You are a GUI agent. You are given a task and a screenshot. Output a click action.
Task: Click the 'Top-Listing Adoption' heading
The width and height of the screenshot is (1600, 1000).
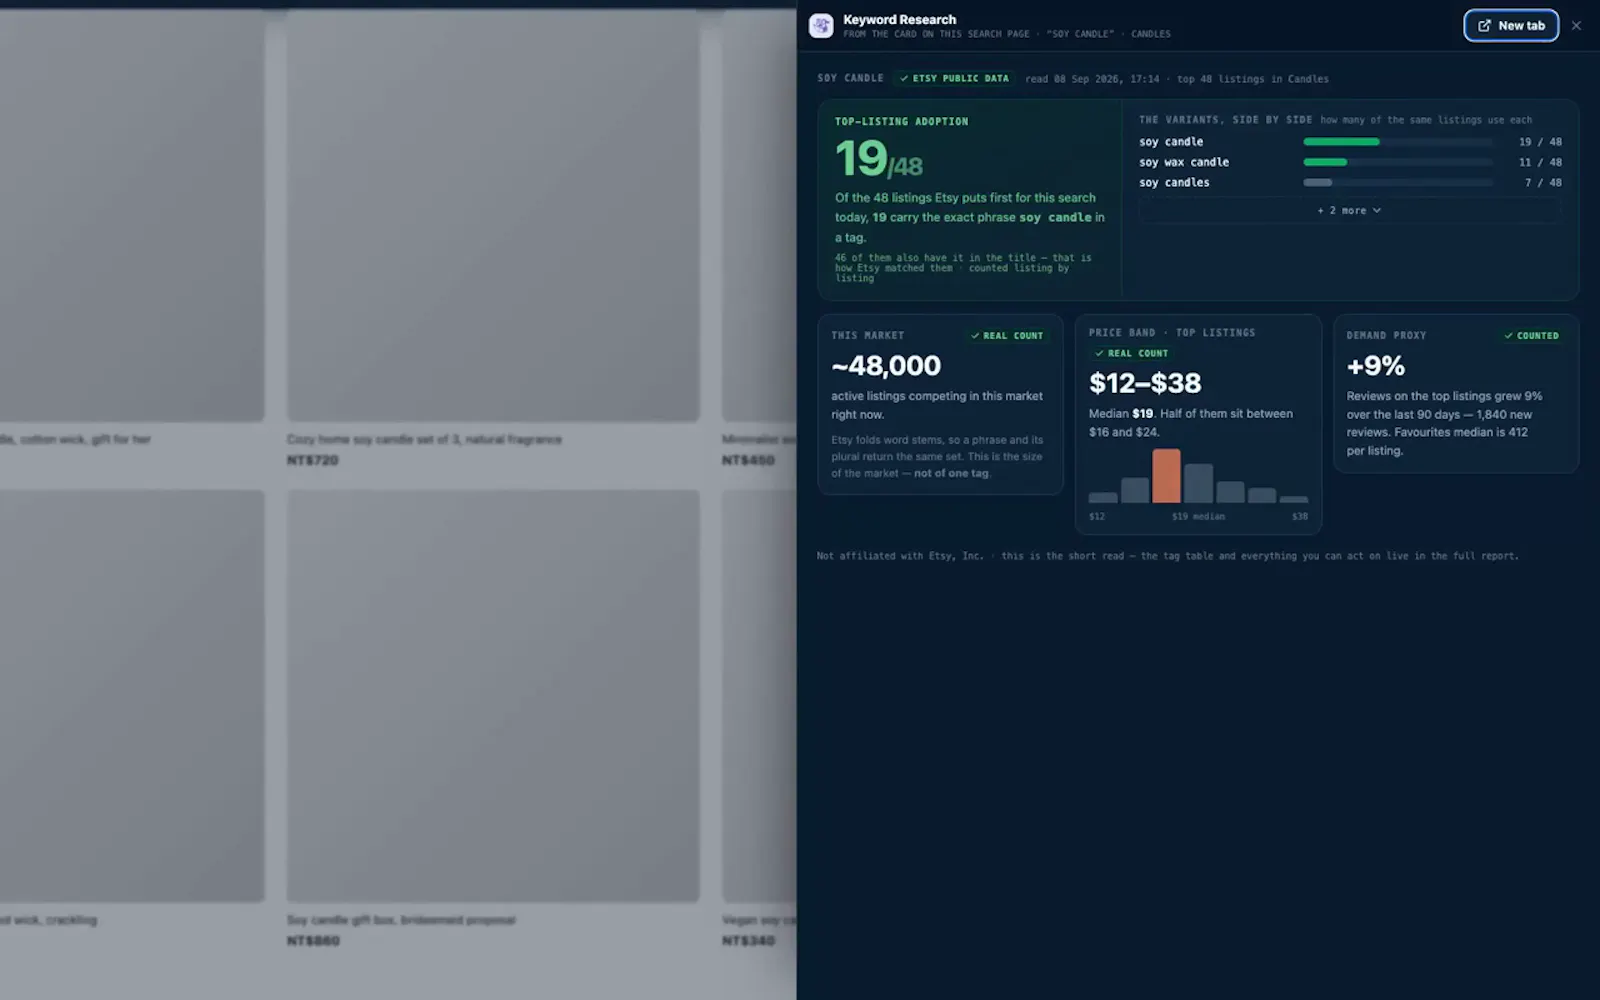coord(901,122)
